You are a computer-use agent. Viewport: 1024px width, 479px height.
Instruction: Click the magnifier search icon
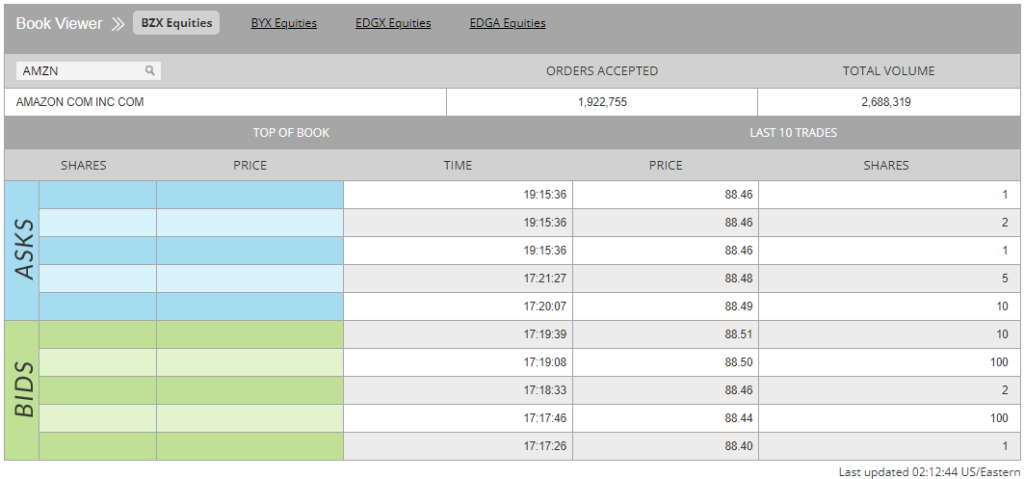(150, 71)
